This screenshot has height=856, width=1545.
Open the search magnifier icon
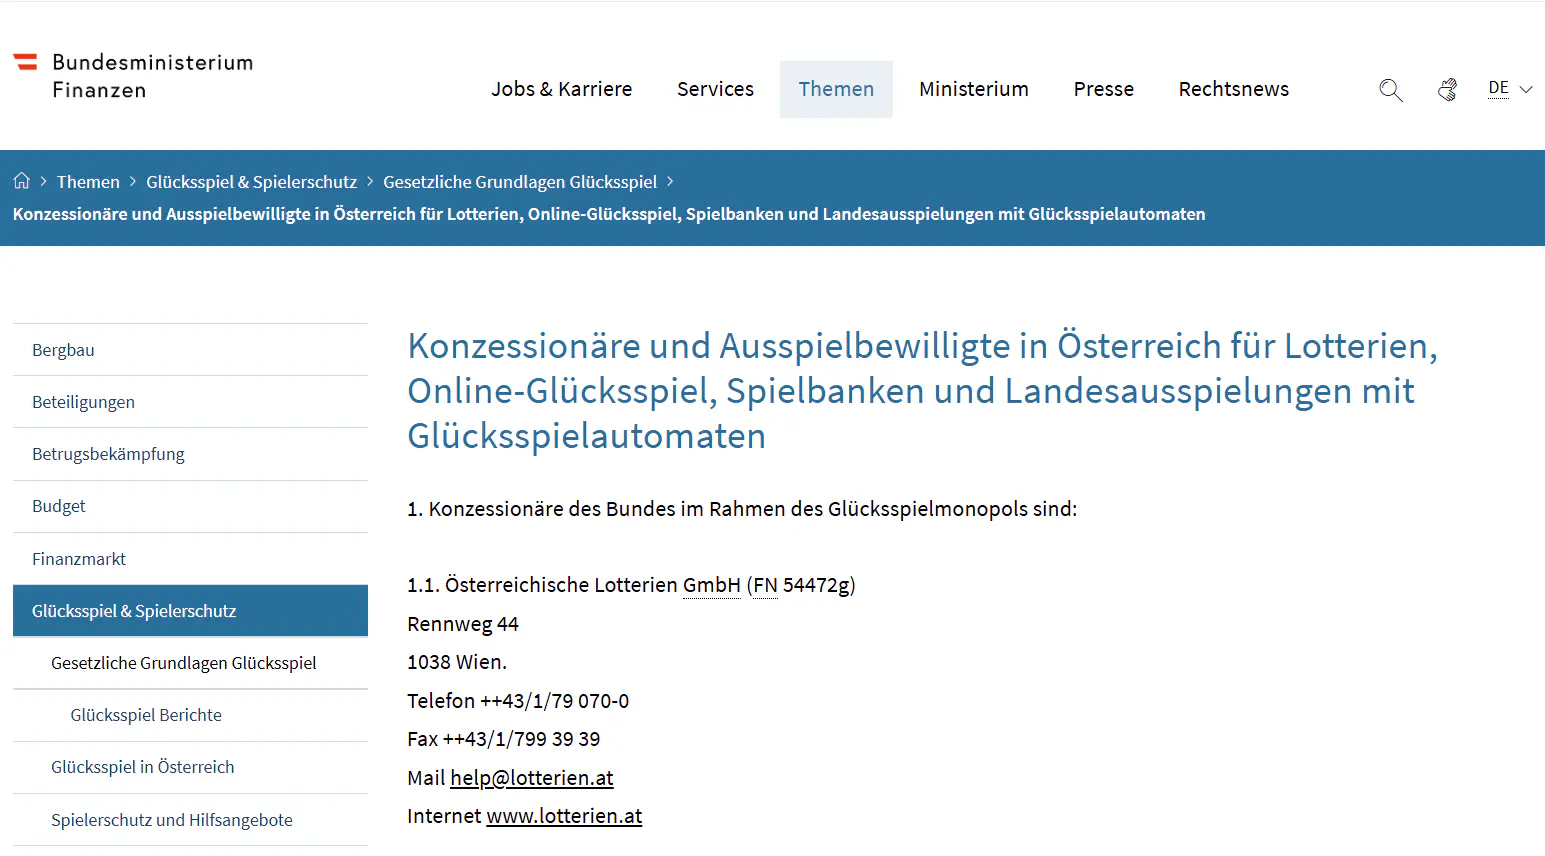(x=1390, y=90)
